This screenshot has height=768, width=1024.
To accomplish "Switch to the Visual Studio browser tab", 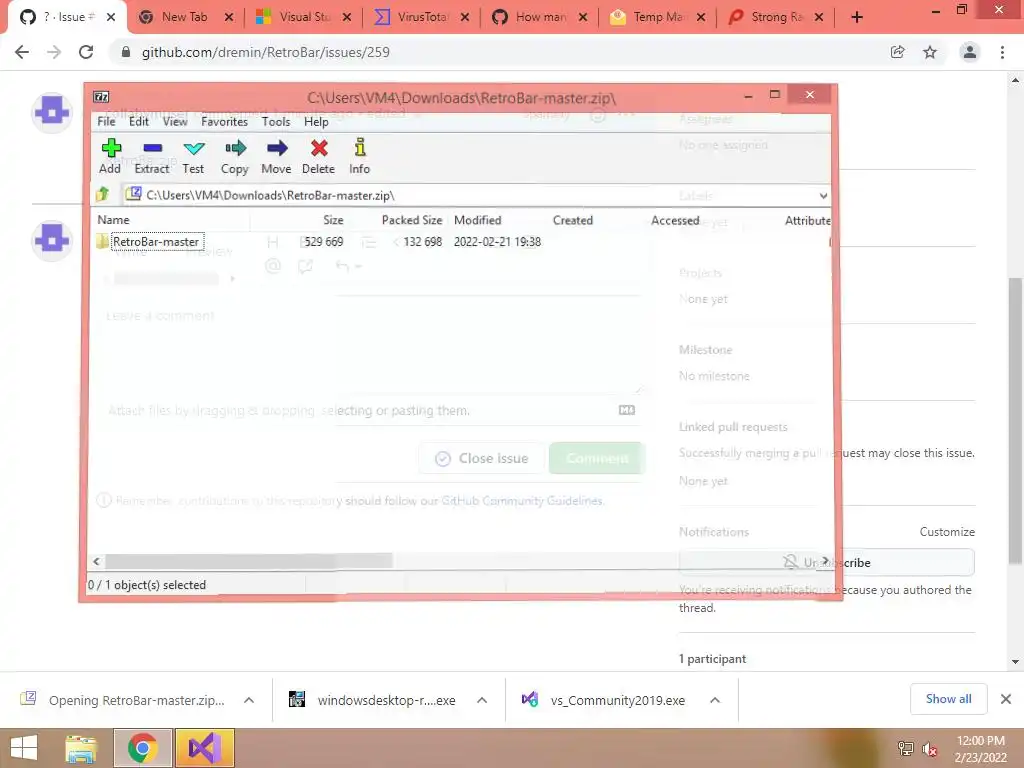I will (304, 17).
